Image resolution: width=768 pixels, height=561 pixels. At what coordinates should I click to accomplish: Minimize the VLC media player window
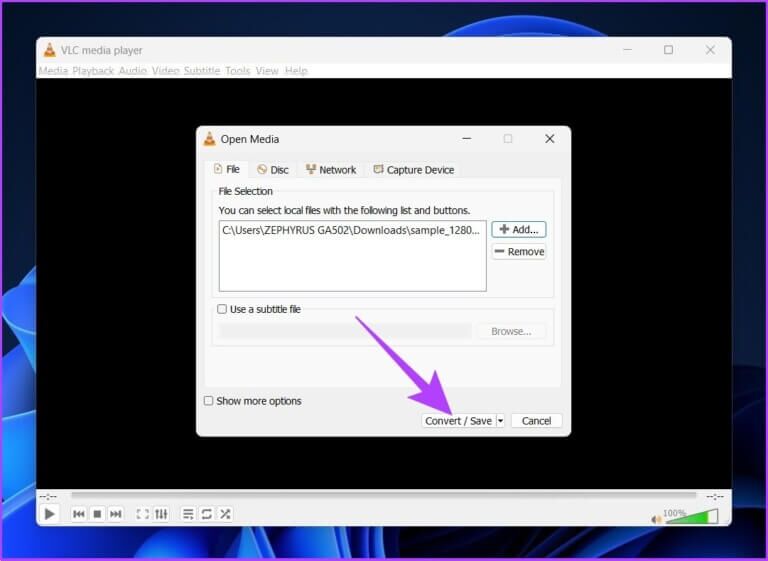click(627, 50)
